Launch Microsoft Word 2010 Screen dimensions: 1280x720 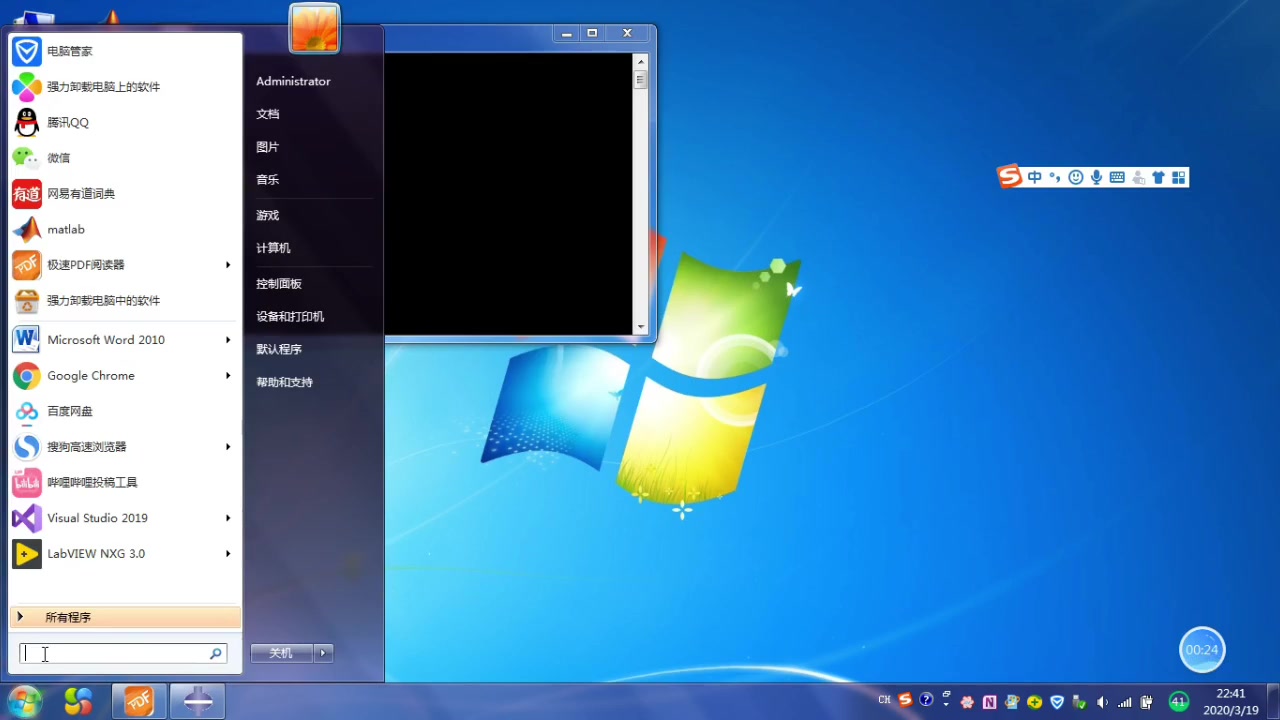pos(125,340)
